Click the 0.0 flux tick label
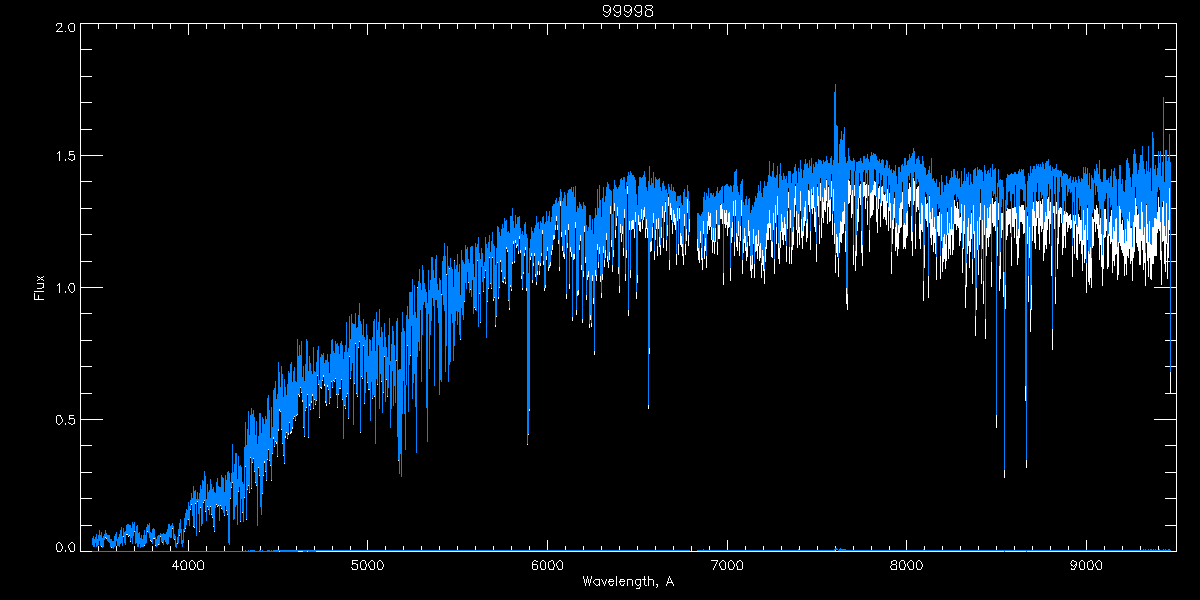1200x600 pixels. point(66,548)
